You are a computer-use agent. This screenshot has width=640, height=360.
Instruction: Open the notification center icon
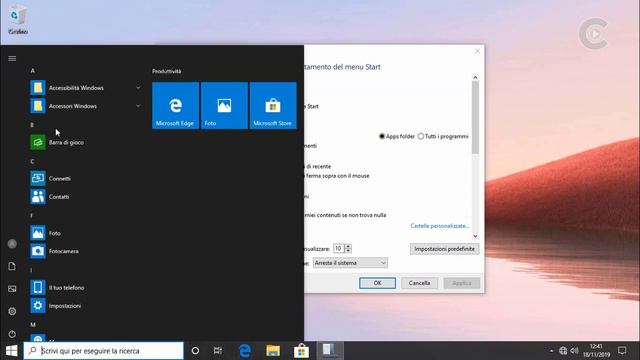coord(622,351)
